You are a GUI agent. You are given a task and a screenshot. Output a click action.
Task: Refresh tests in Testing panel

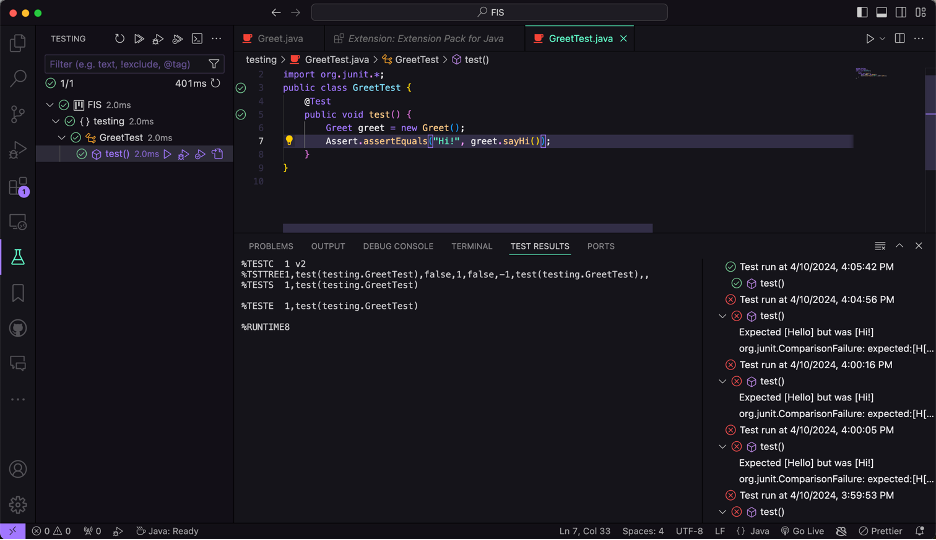pyautogui.click(x=119, y=39)
